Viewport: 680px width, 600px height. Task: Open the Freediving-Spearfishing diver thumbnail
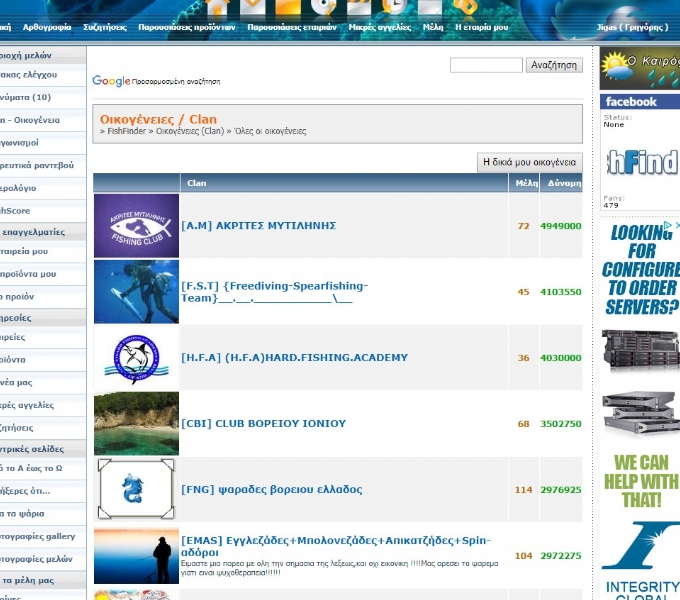pos(136,292)
